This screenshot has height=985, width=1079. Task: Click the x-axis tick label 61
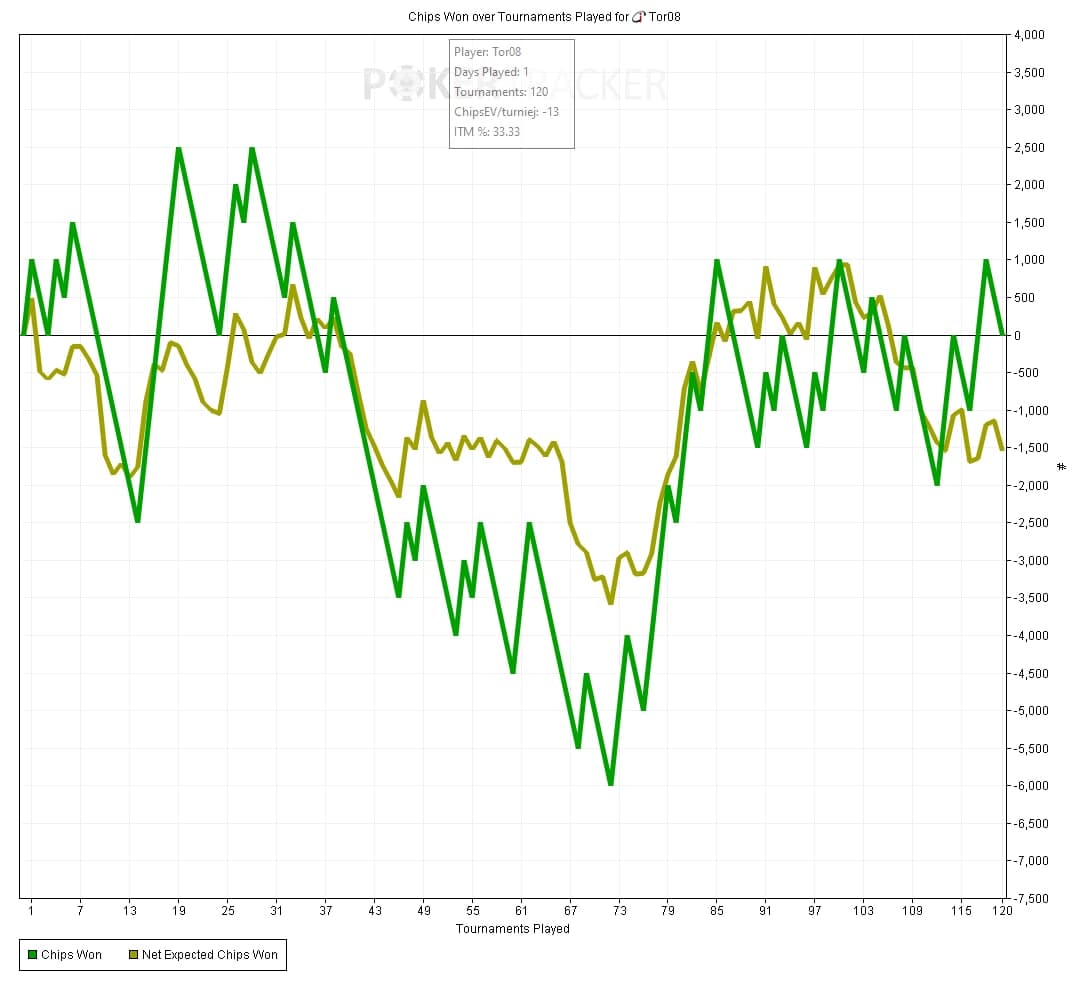point(522,911)
